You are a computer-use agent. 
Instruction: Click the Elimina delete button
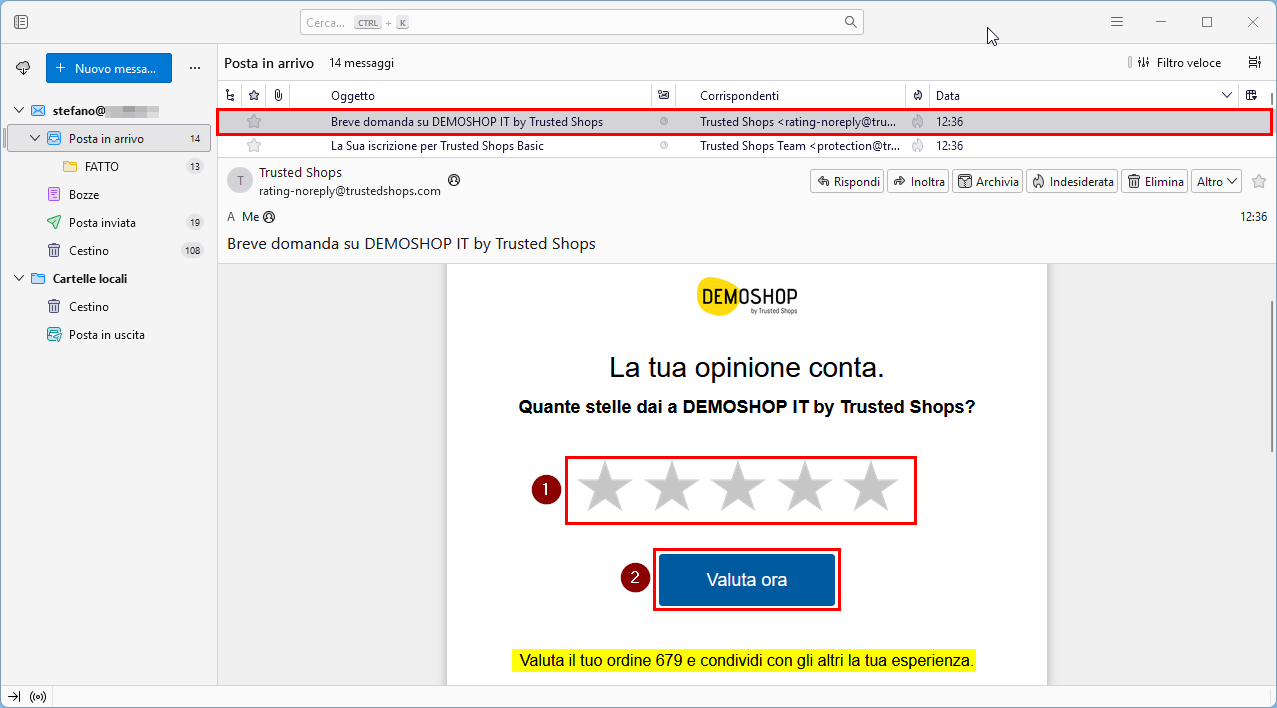[x=1155, y=181]
